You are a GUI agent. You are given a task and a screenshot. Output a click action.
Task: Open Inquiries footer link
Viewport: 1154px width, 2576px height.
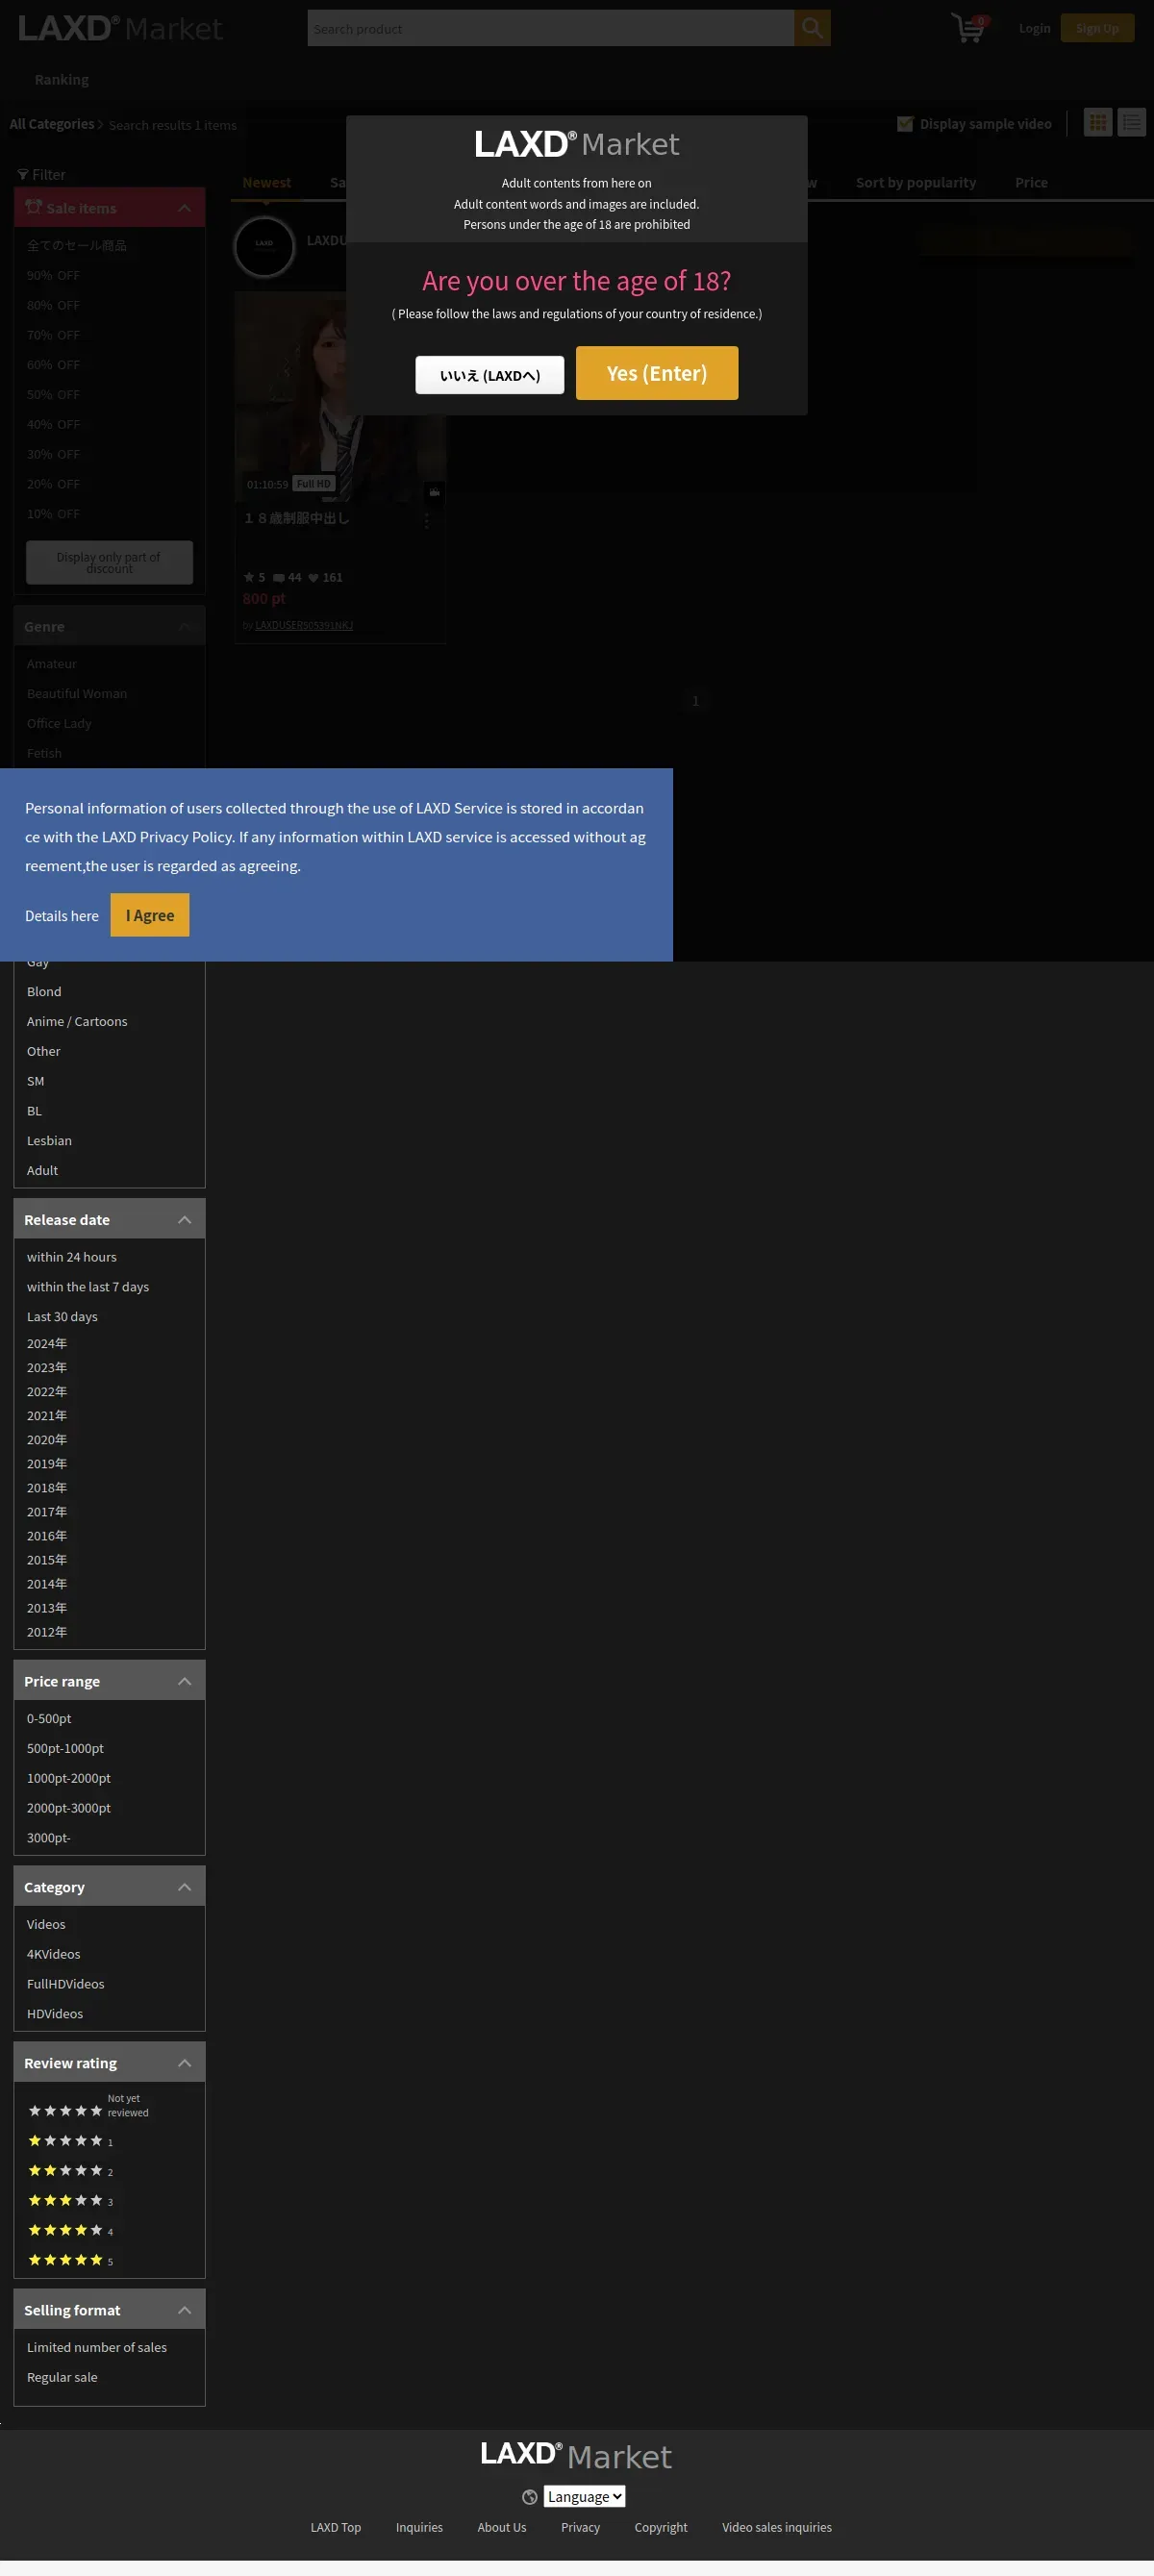click(419, 2527)
